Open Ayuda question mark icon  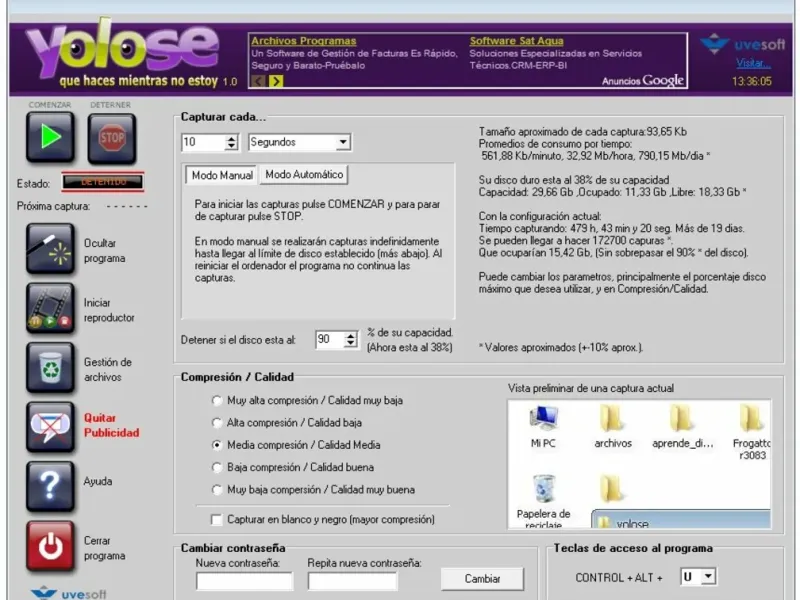coord(50,486)
